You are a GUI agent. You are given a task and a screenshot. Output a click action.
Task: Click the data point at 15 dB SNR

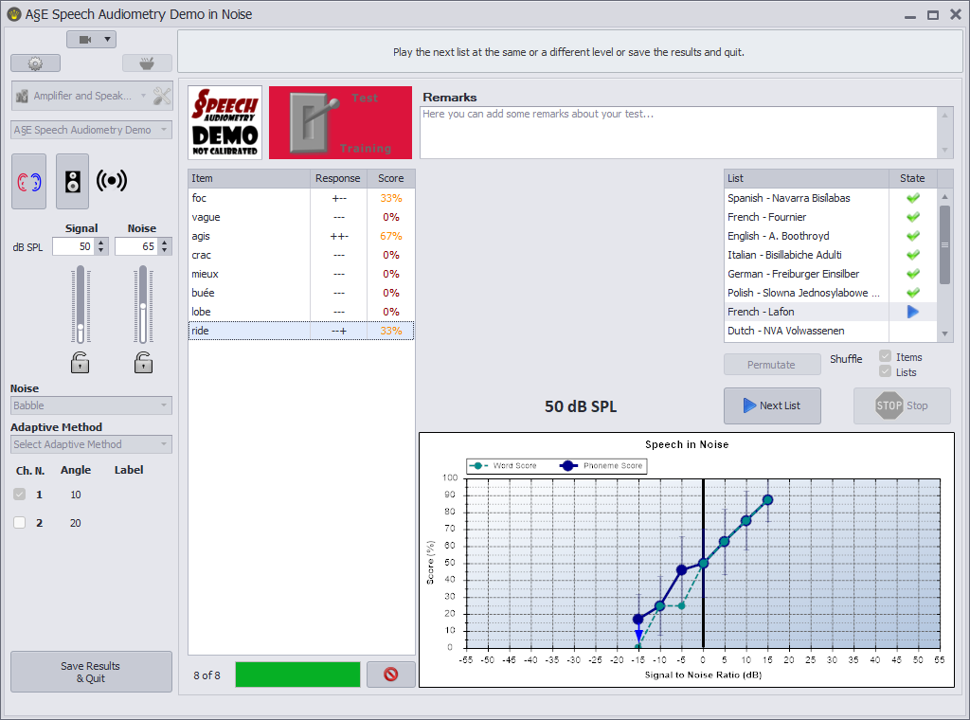click(768, 500)
